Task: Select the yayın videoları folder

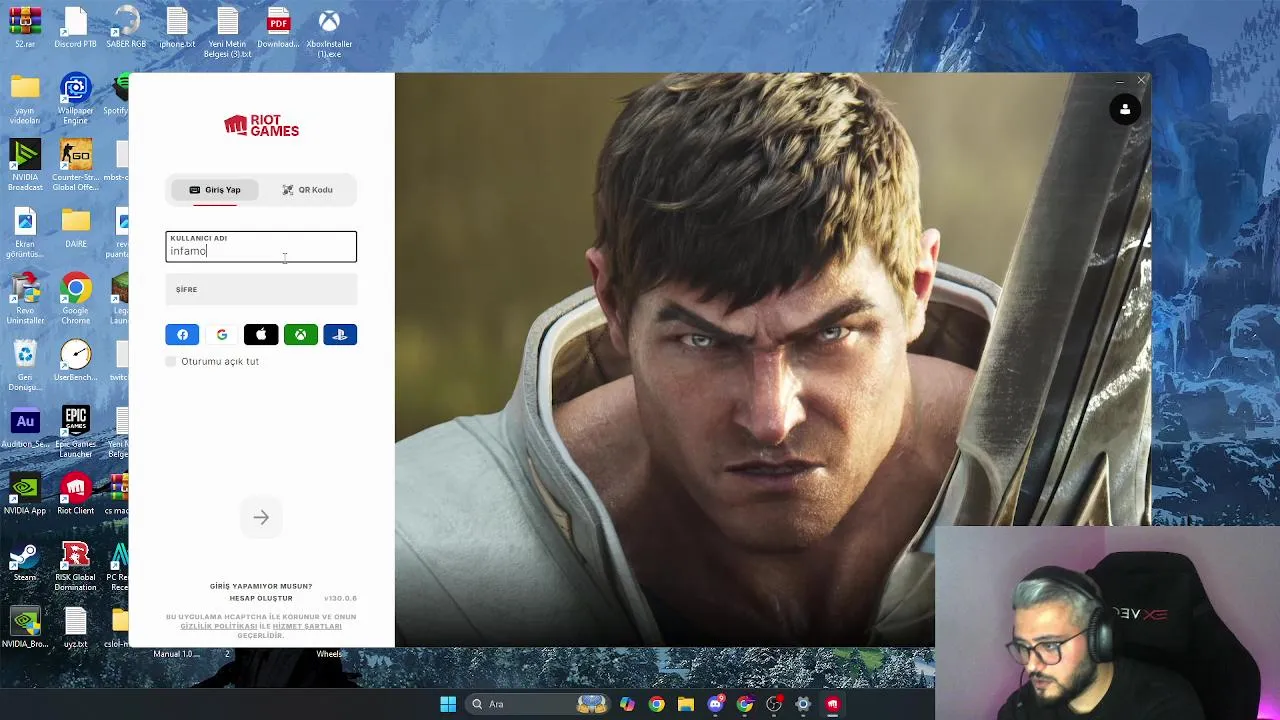Action: point(25,100)
